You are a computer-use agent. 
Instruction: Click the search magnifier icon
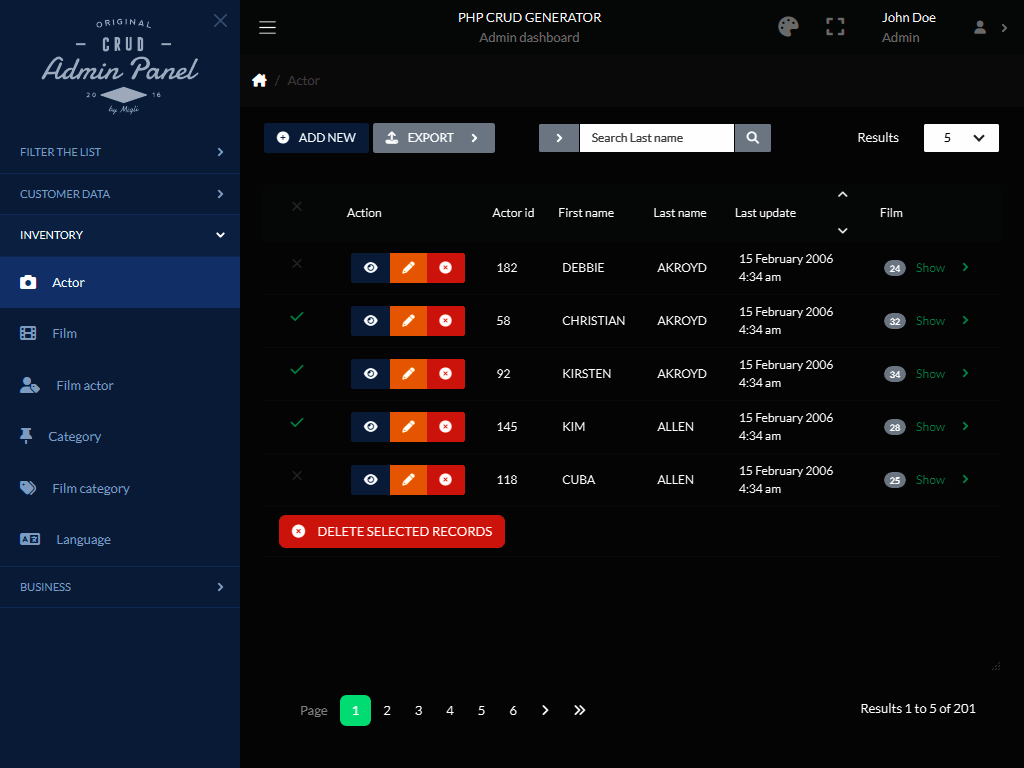point(752,137)
